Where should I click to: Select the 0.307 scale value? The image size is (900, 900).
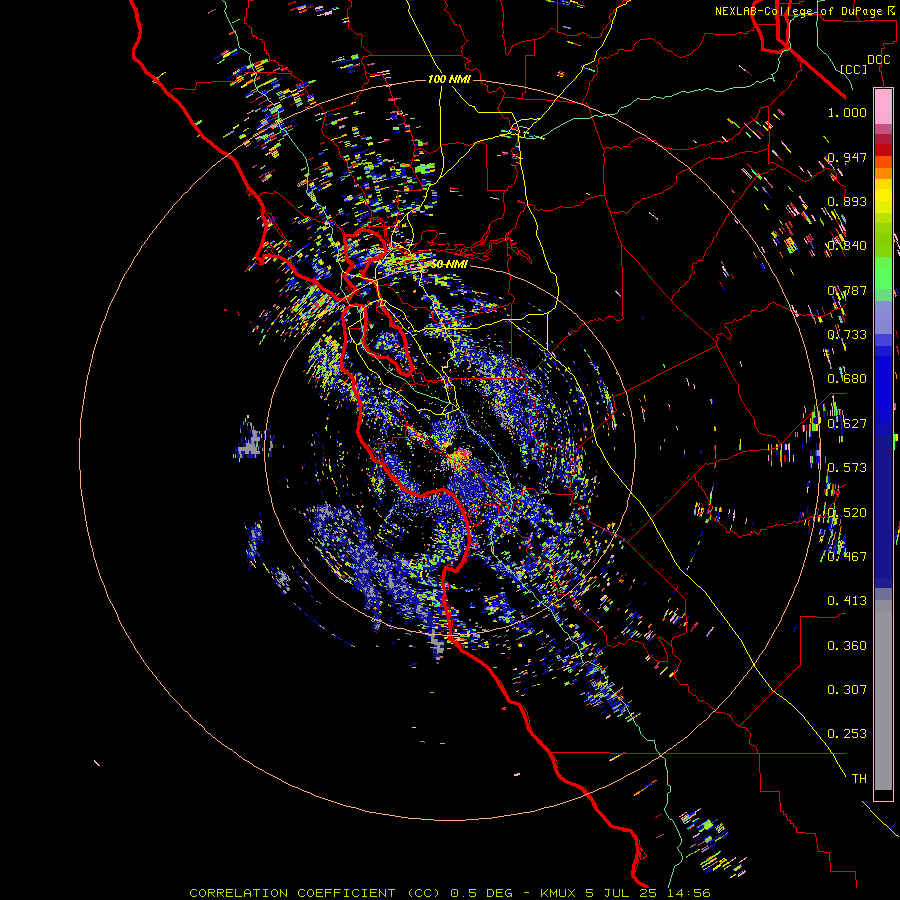(847, 690)
